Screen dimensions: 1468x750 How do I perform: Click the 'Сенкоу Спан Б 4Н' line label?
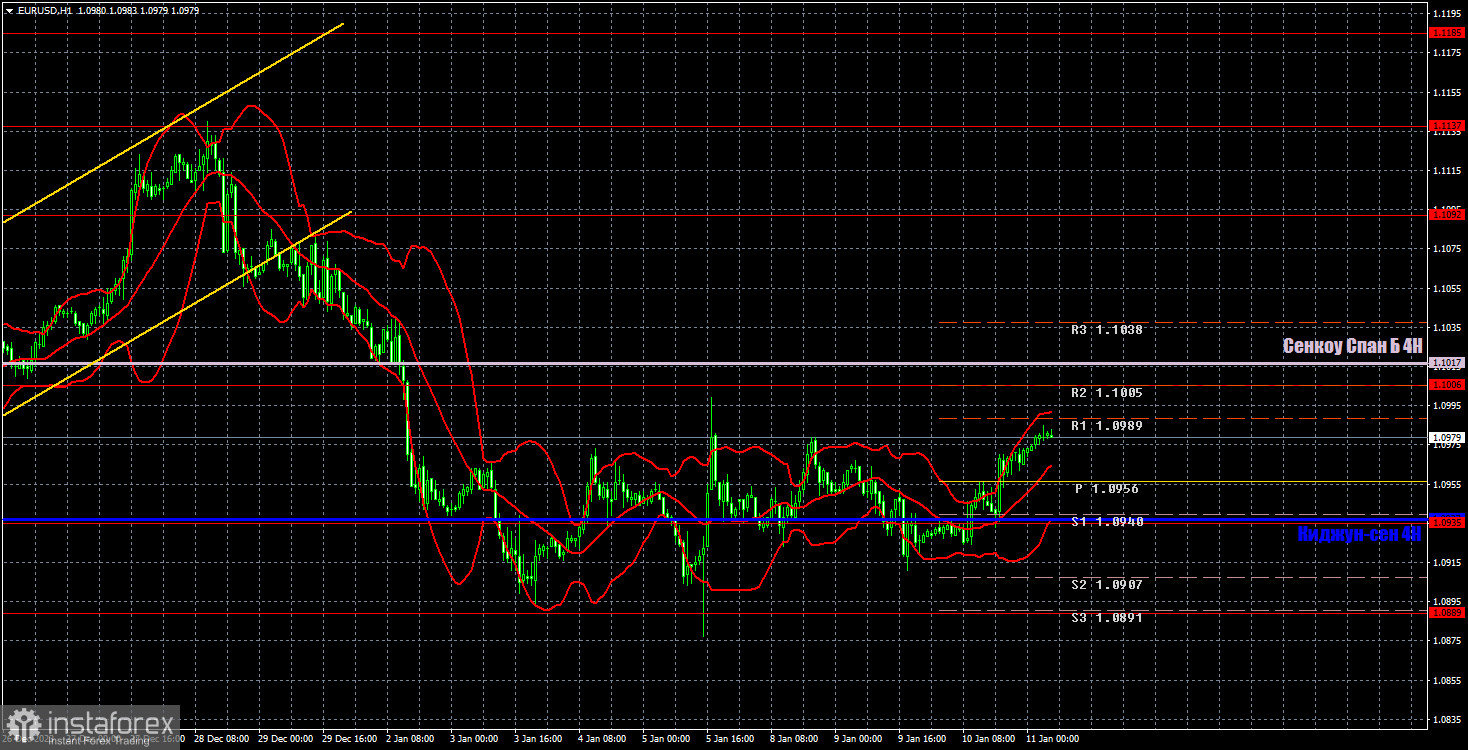click(1352, 346)
